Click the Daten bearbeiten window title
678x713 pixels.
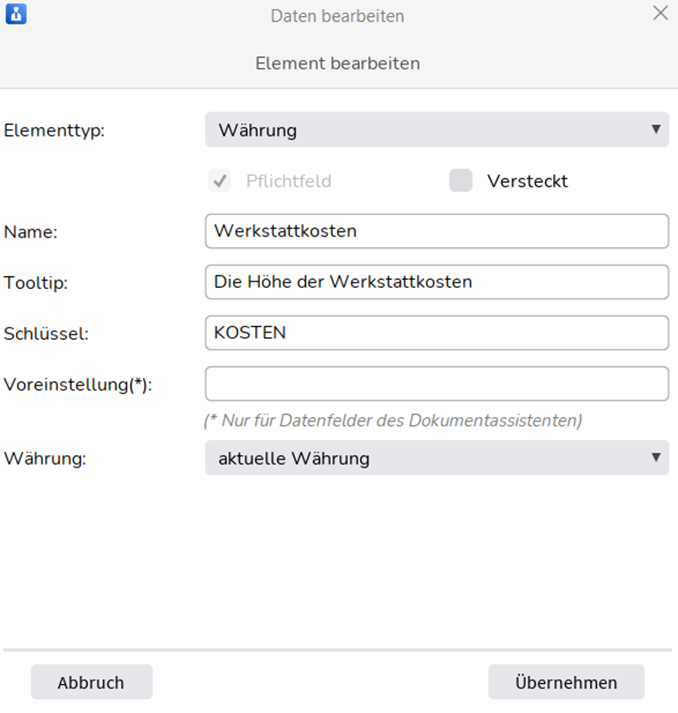click(x=337, y=16)
